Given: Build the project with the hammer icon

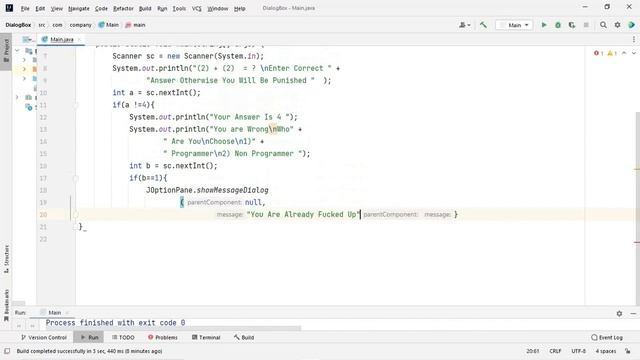Looking at the screenshot, I should click(x=483, y=25).
